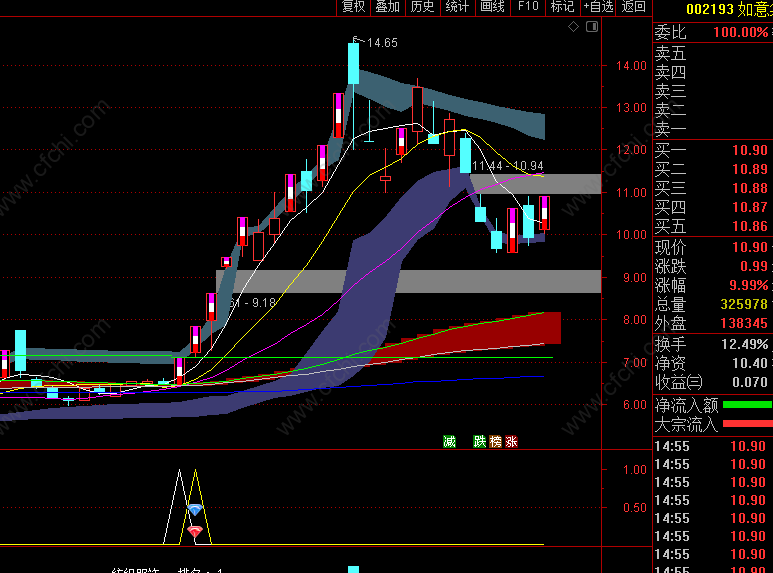This screenshot has width=773, height=573.
Task: Click stock code 002193 title
Action: click(x=710, y=9)
